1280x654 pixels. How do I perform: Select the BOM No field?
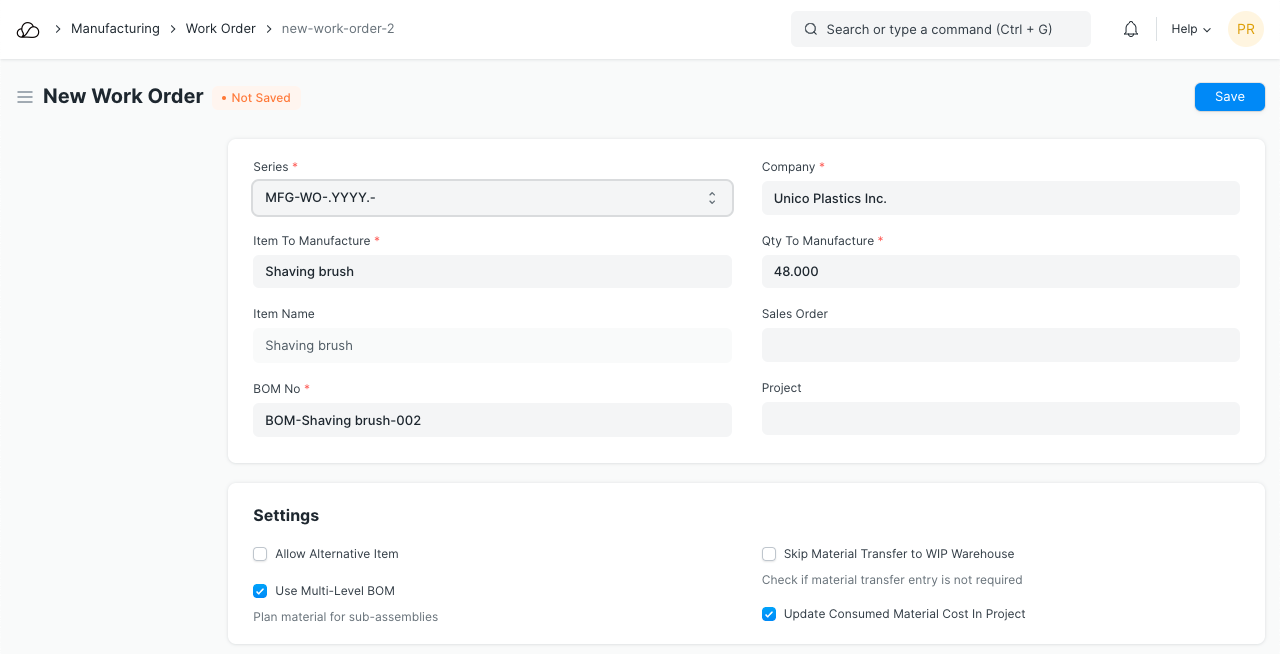[x=492, y=421]
